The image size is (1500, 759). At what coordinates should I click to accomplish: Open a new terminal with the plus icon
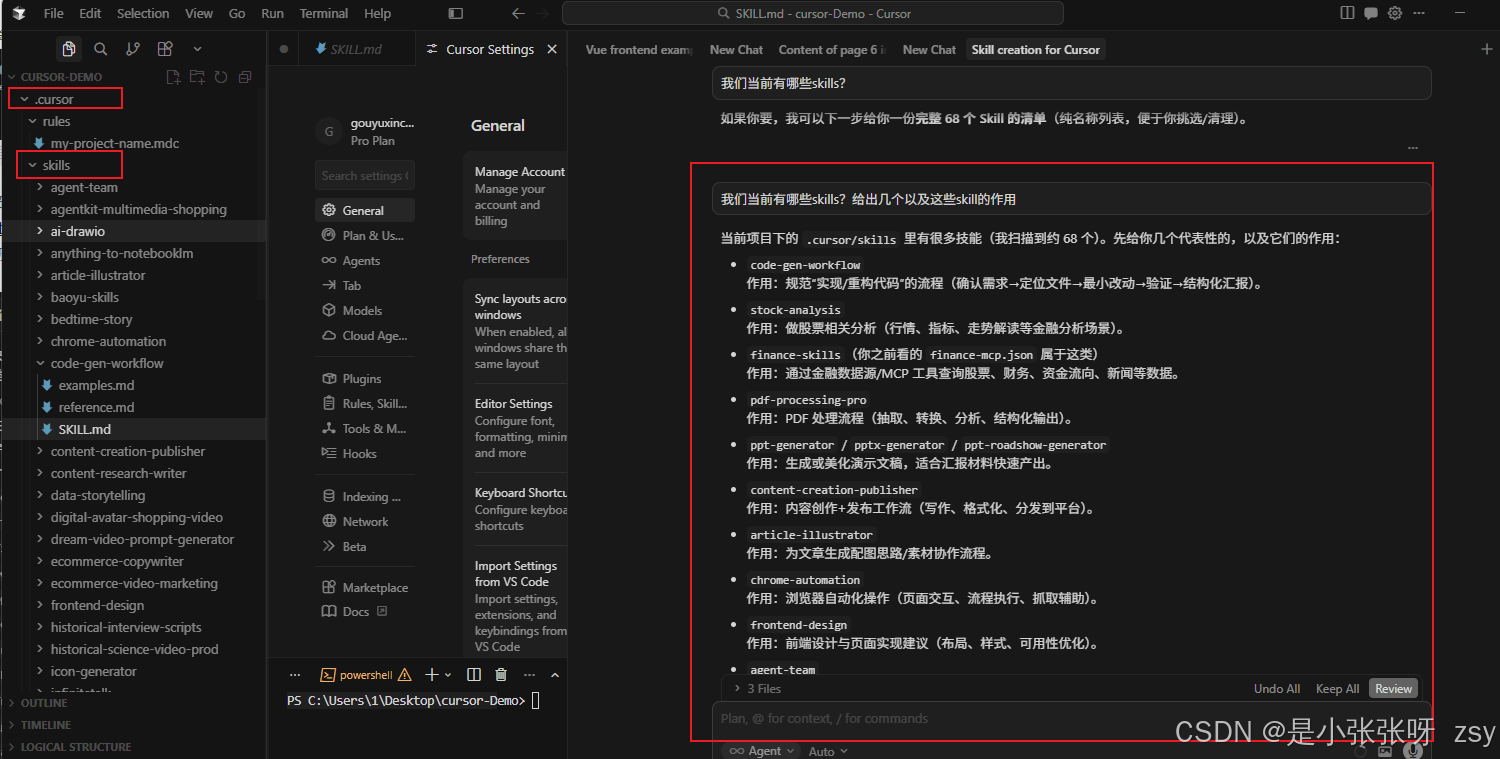pyautogui.click(x=431, y=674)
